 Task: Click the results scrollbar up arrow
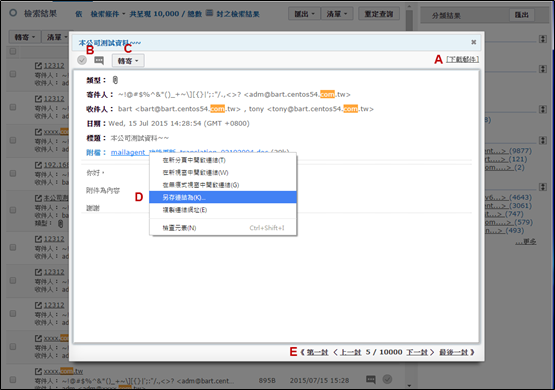click(409, 6)
